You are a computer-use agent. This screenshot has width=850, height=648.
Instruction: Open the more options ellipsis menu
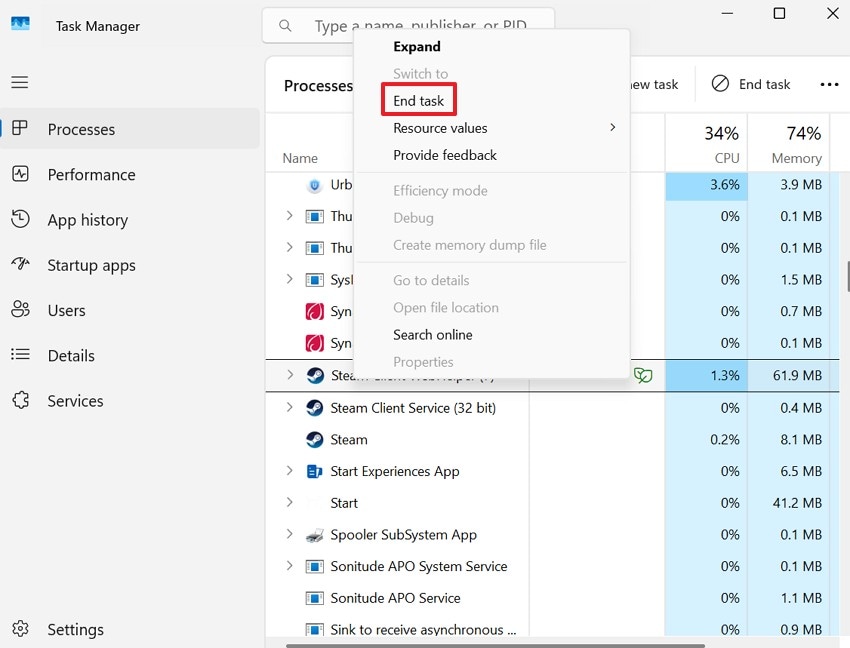[829, 84]
